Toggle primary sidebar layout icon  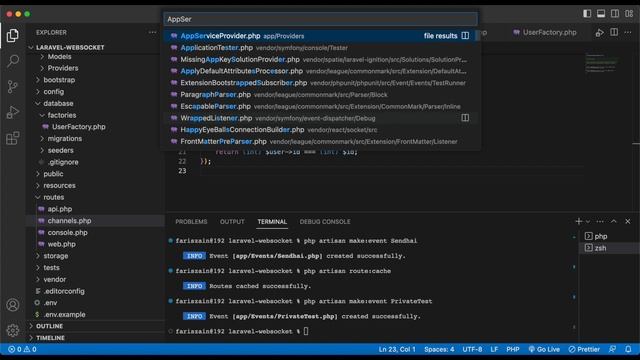coord(587,13)
